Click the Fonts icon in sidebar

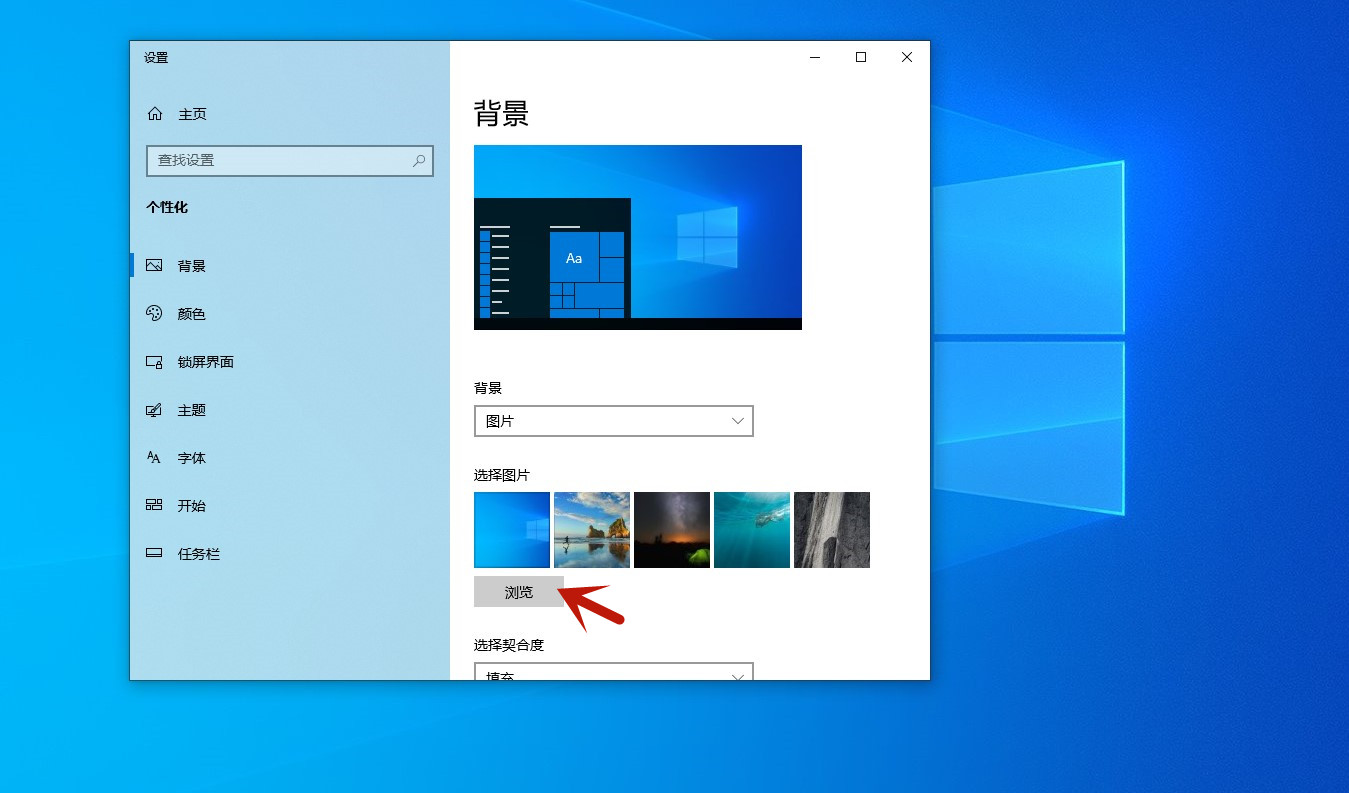click(154, 458)
